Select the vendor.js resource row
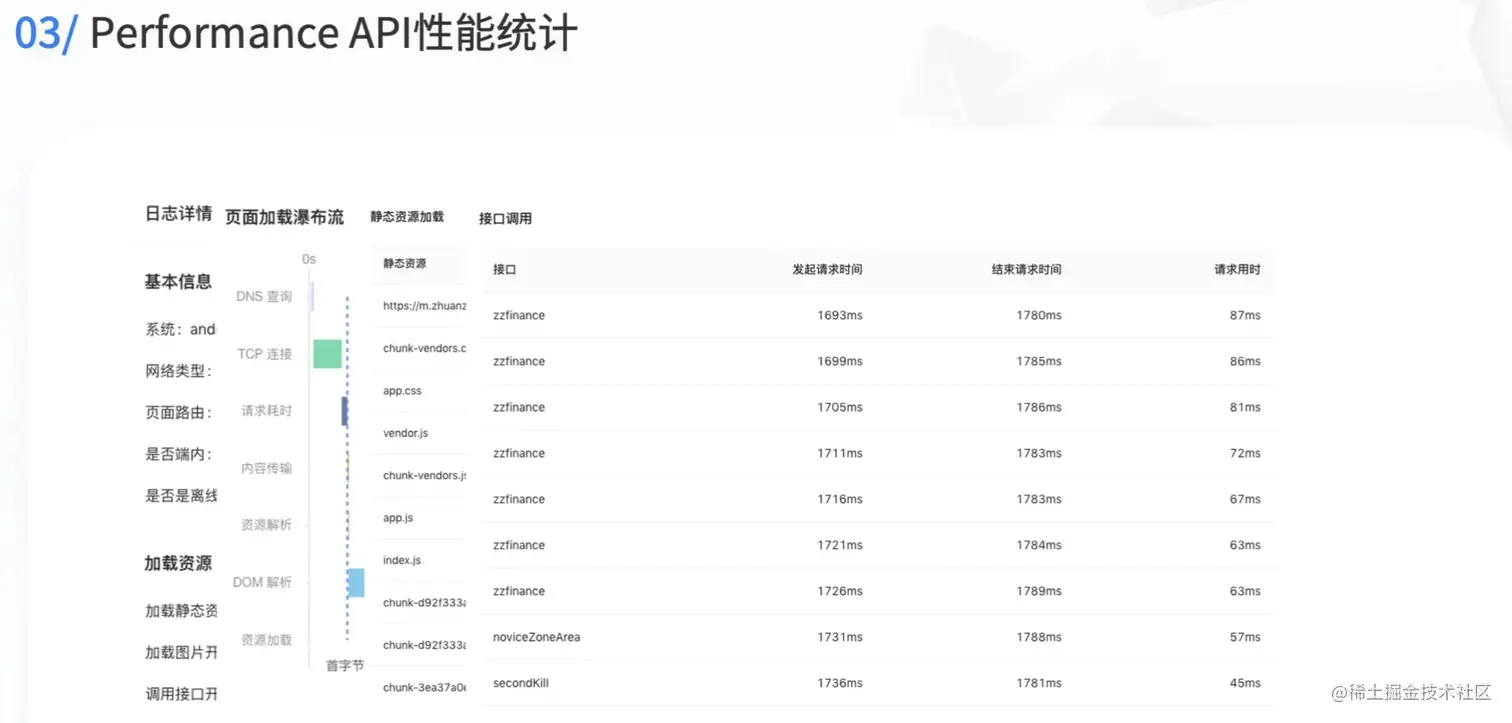Image resolution: width=1512 pixels, height=723 pixels. coord(418,433)
